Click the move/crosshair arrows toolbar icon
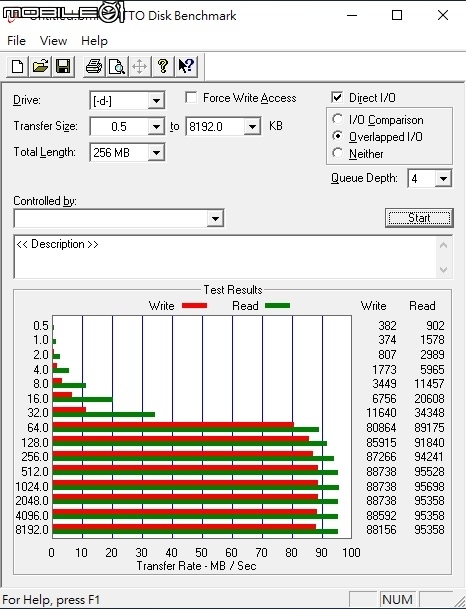Image resolution: width=466 pixels, height=609 pixels. coord(139,66)
